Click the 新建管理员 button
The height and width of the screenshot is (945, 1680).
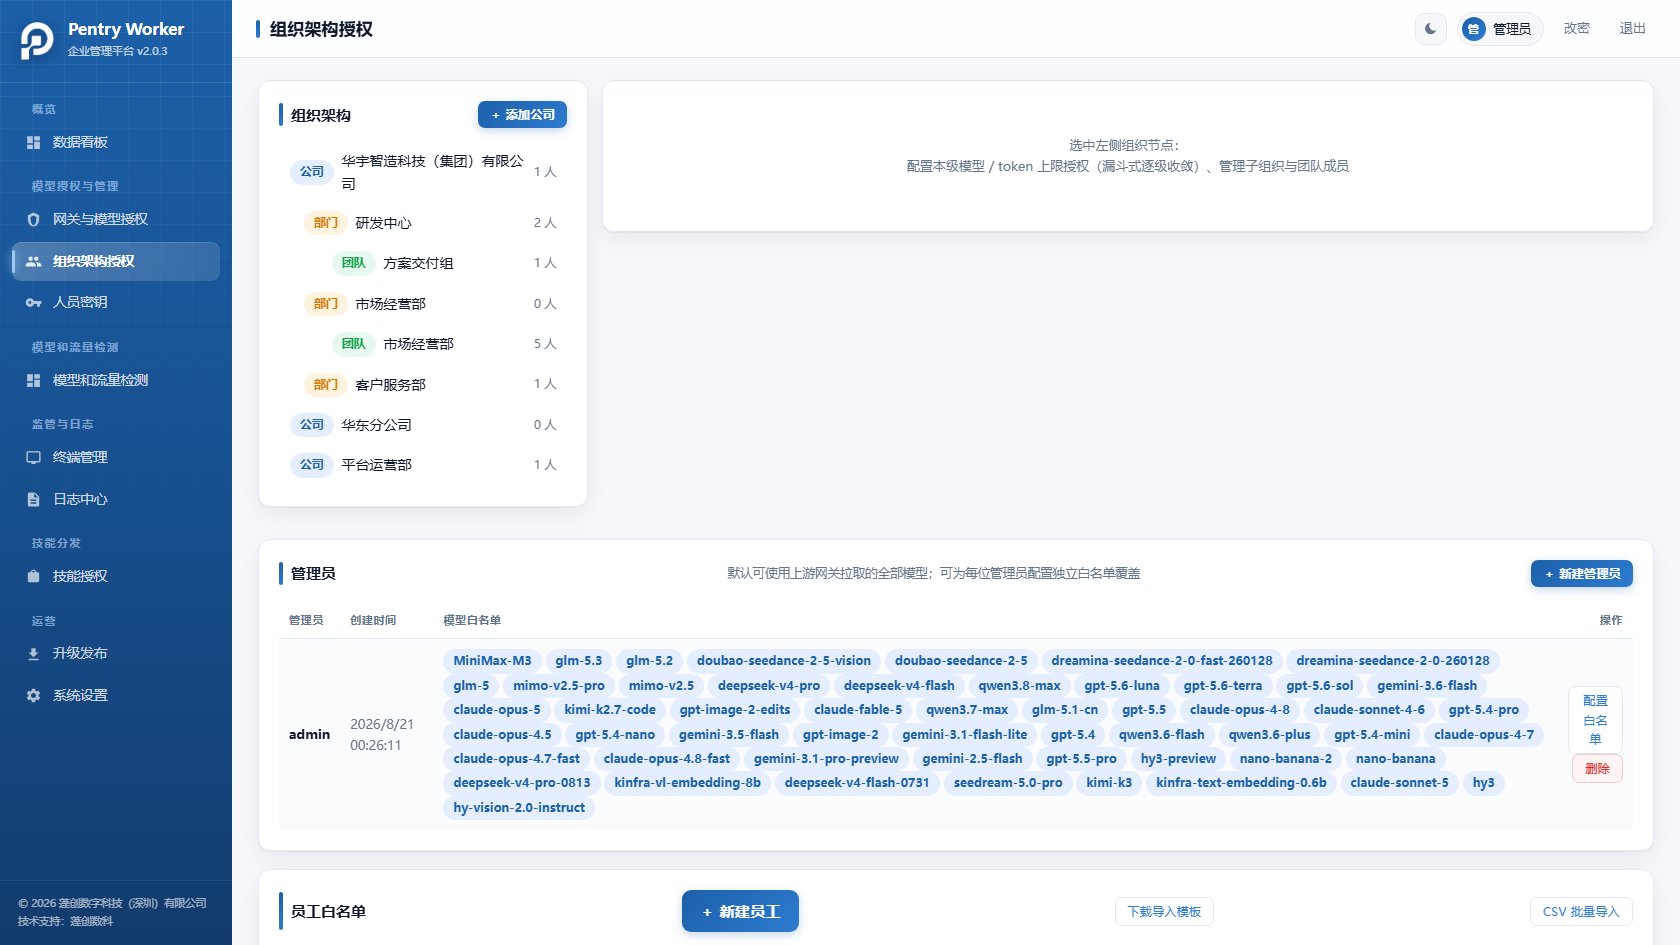coord(1582,574)
